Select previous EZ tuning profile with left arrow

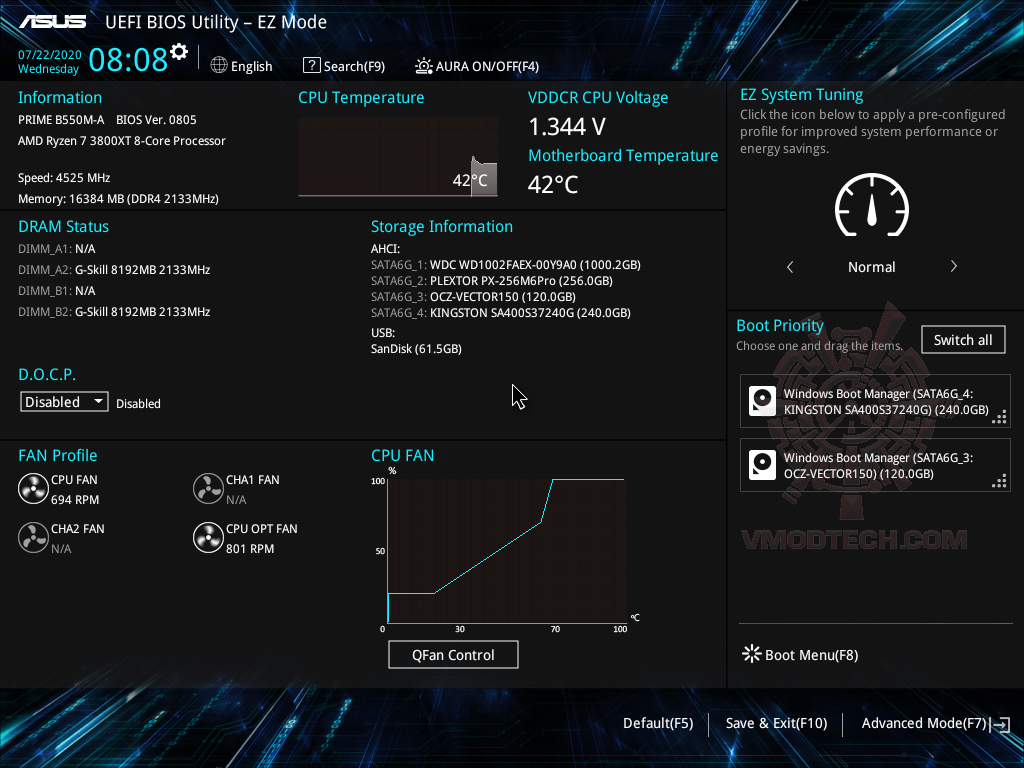coord(790,266)
